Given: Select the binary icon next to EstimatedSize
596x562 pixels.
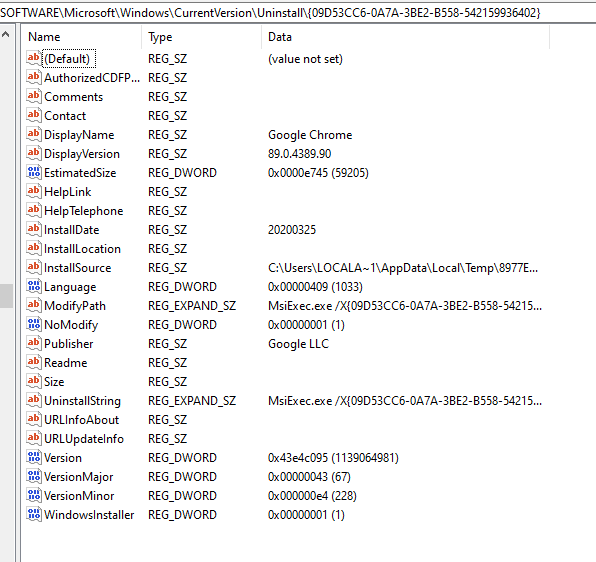Looking at the screenshot, I should 33,172.
